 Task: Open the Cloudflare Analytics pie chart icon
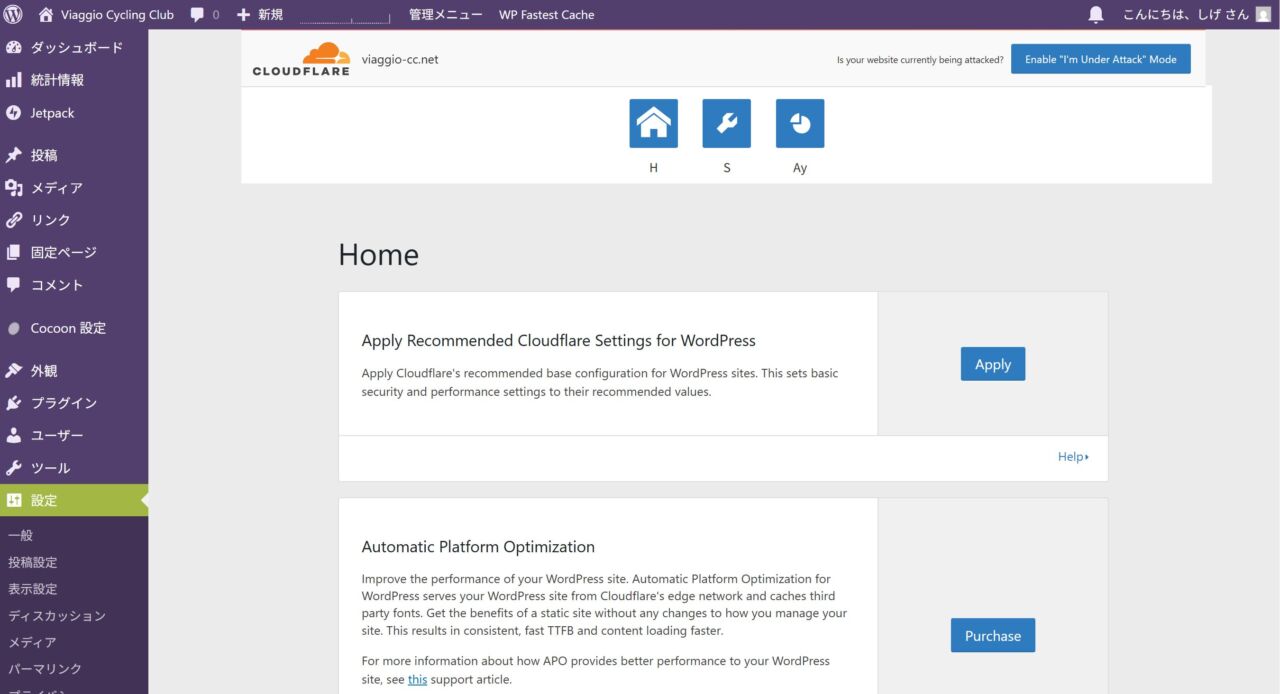[800, 123]
